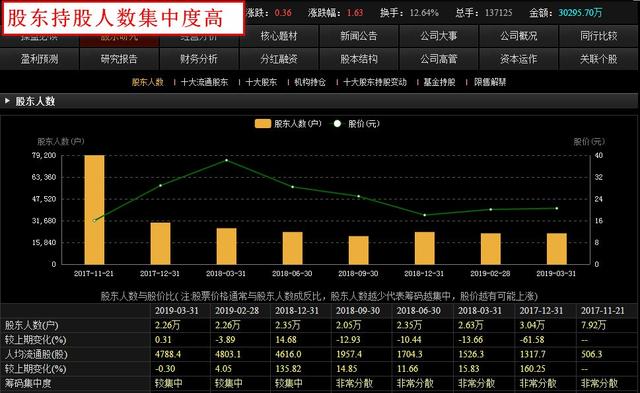The image size is (640, 393).
Task: Open the 公司概况 tab
Action: point(519,36)
